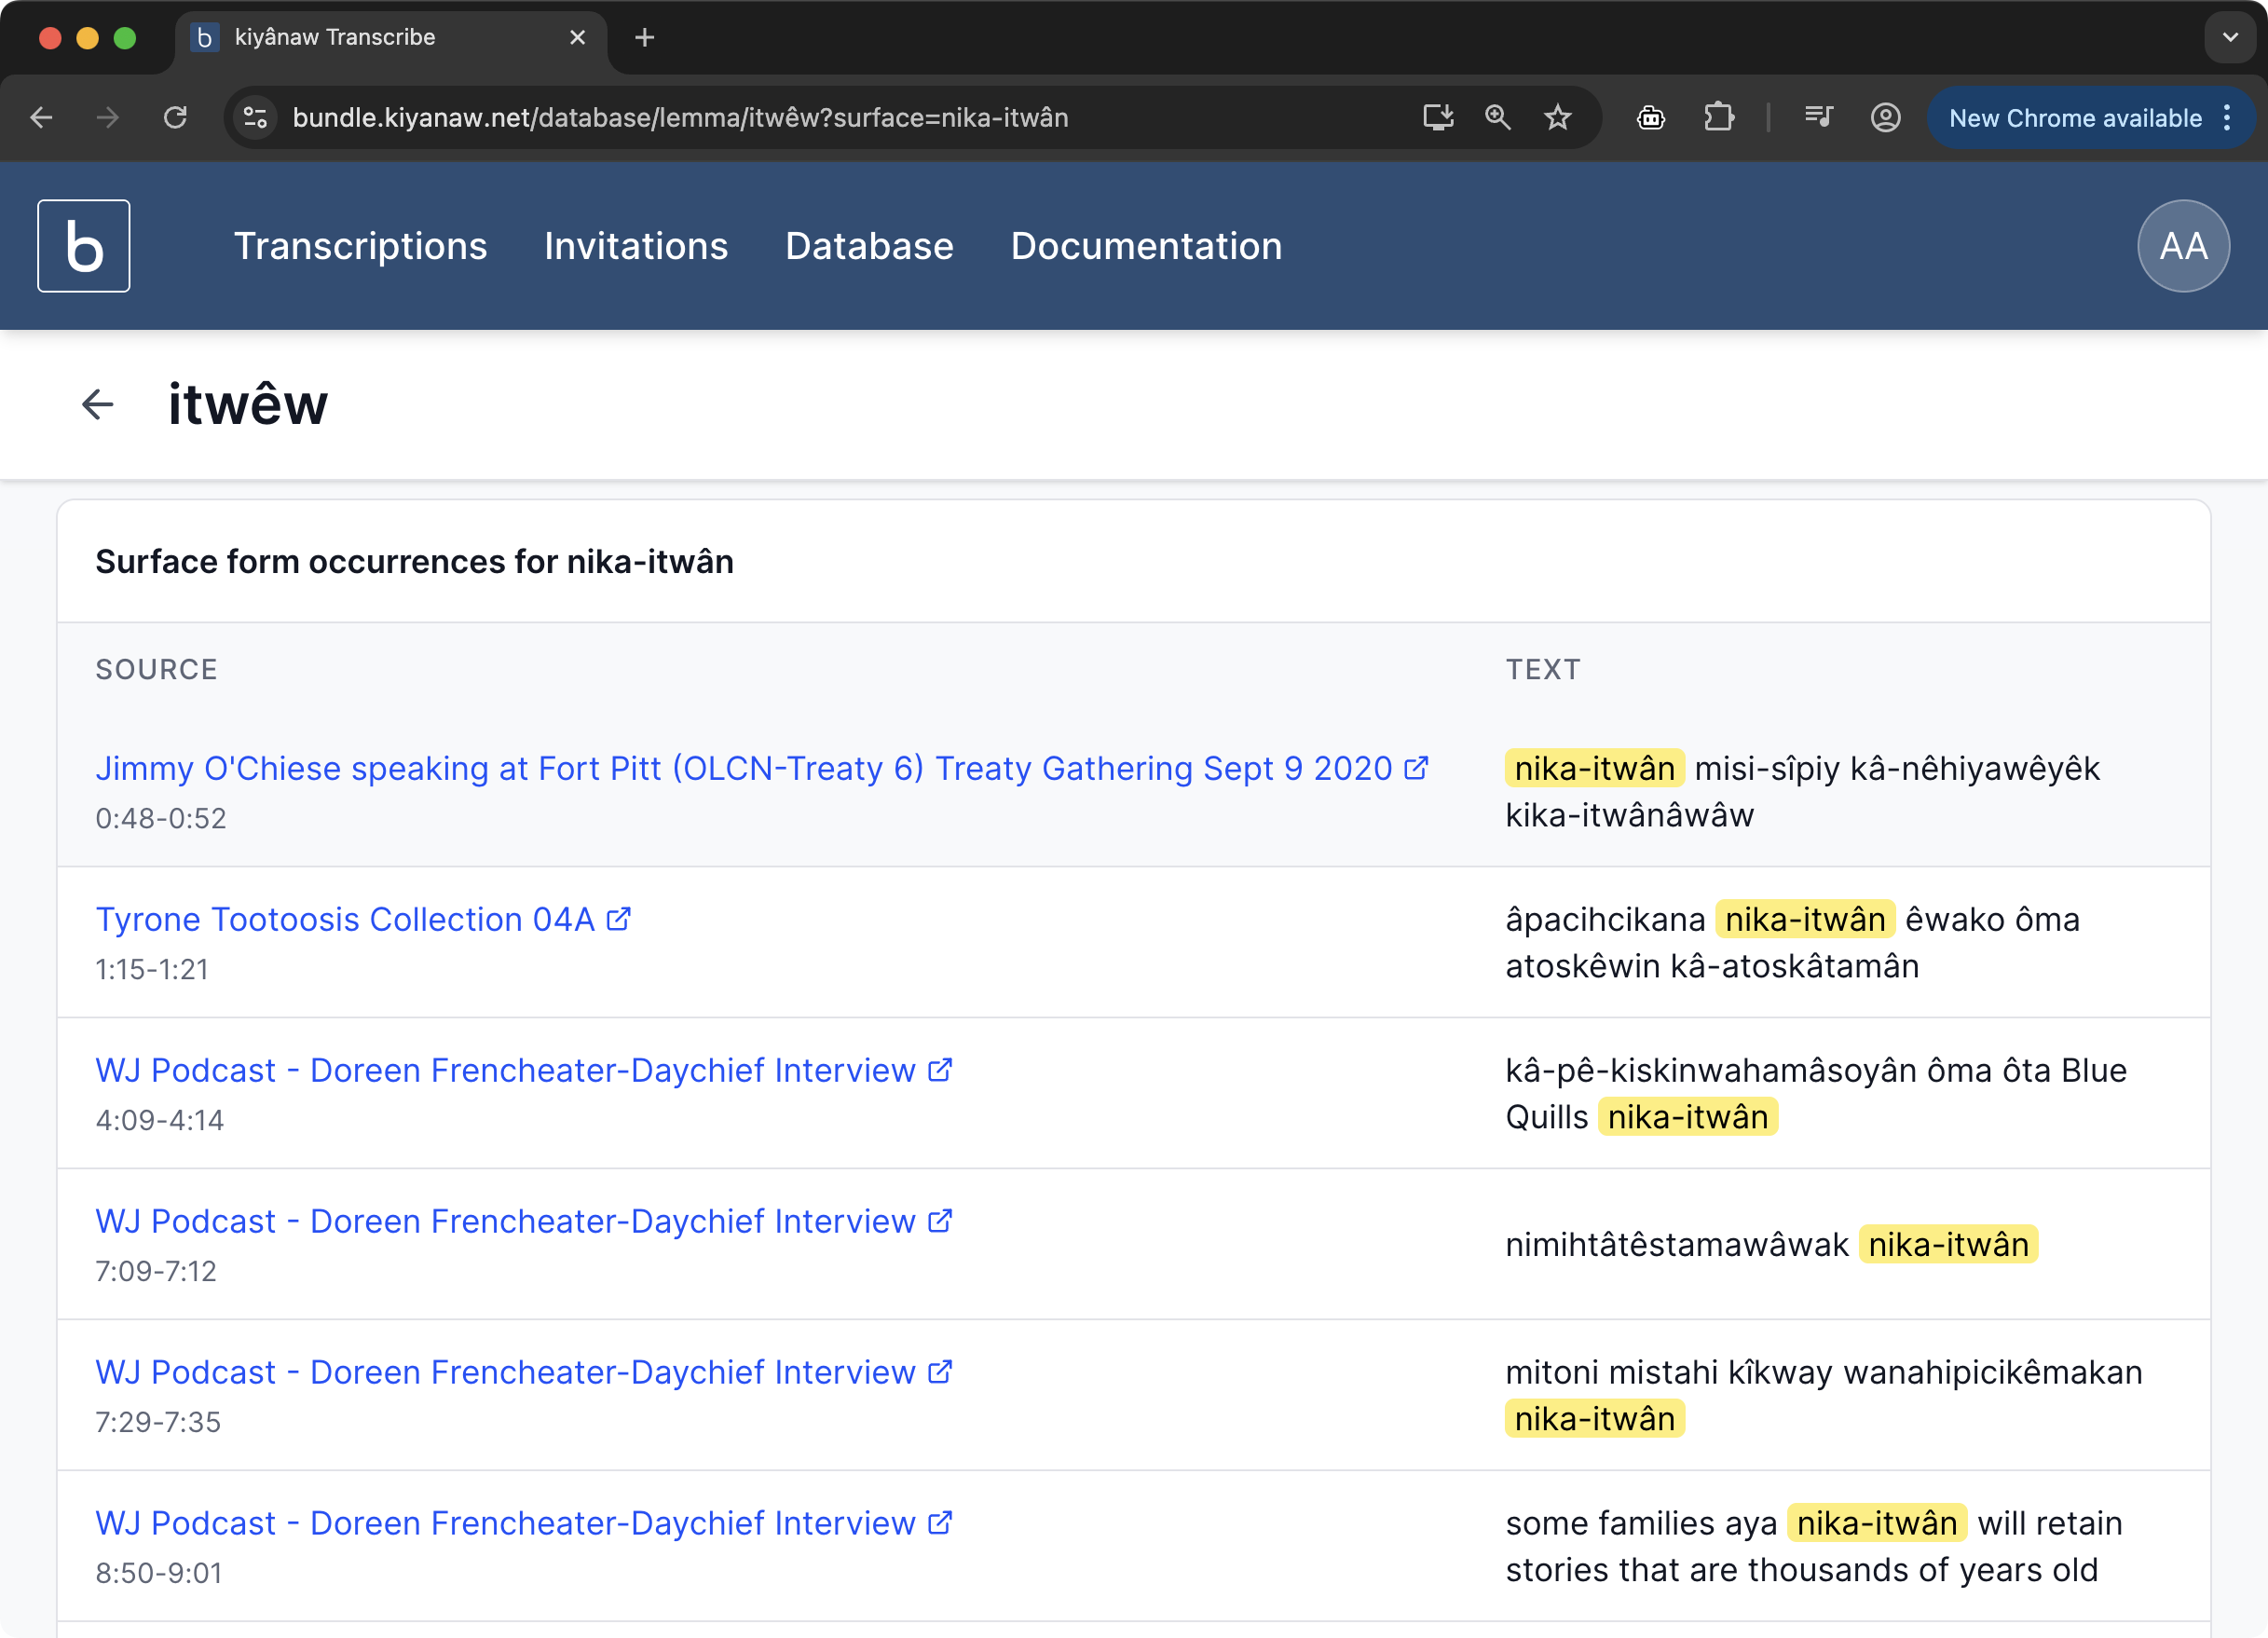Open the New Chrome available three-dot menu
This screenshot has width=2268, height=1638.
pyautogui.click(x=2227, y=118)
